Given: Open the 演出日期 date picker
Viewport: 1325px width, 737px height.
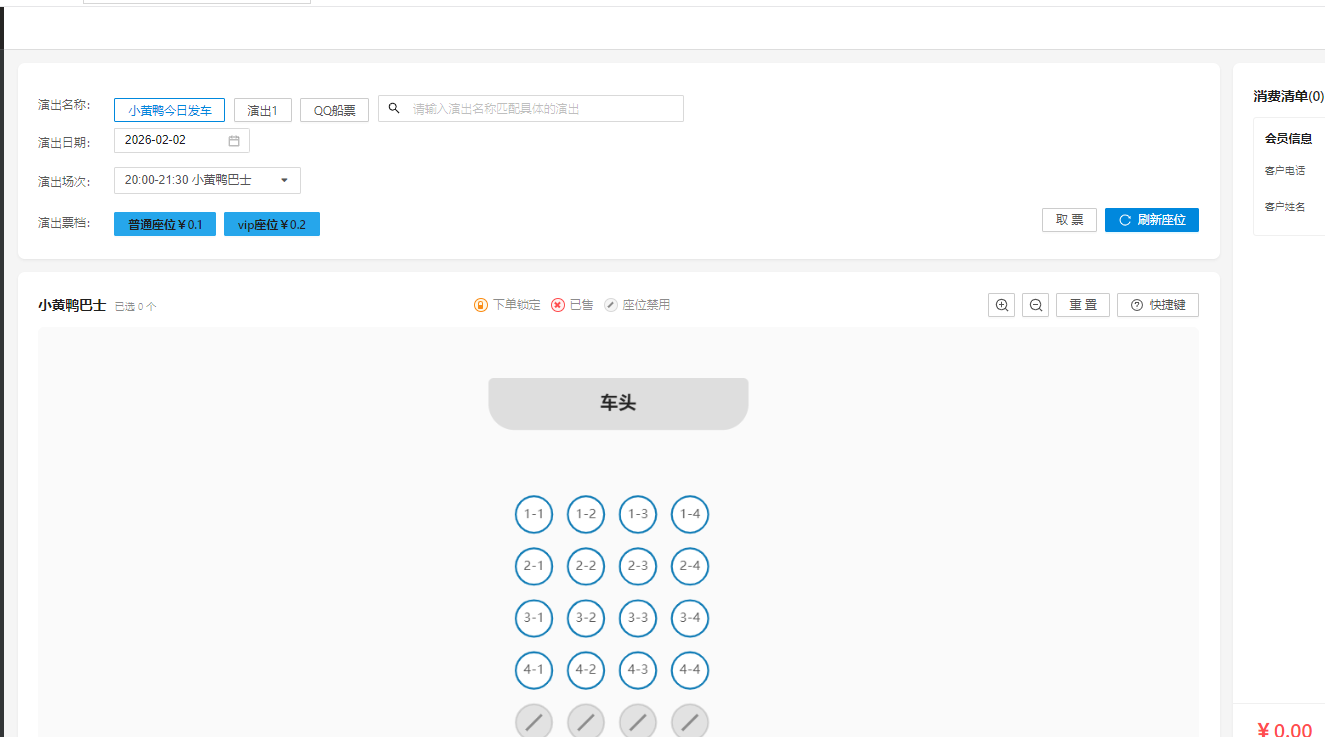Looking at the screenshot, I should click(x=172, y=141).
